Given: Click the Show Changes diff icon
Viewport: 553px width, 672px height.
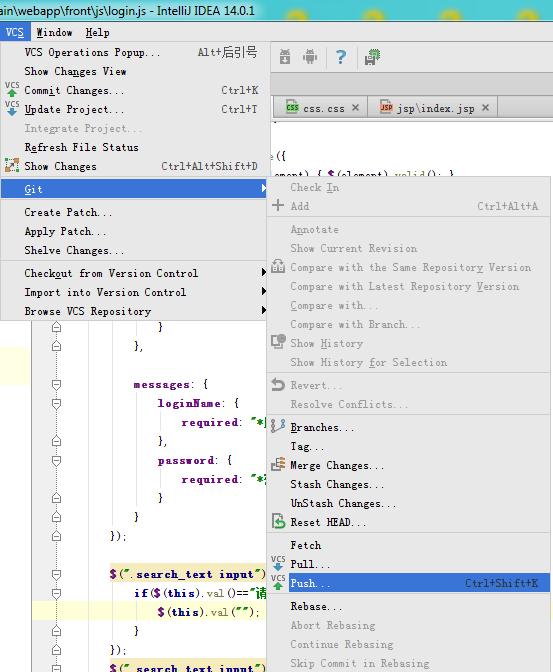Looking at the screenshot, I should click(12, 165).
